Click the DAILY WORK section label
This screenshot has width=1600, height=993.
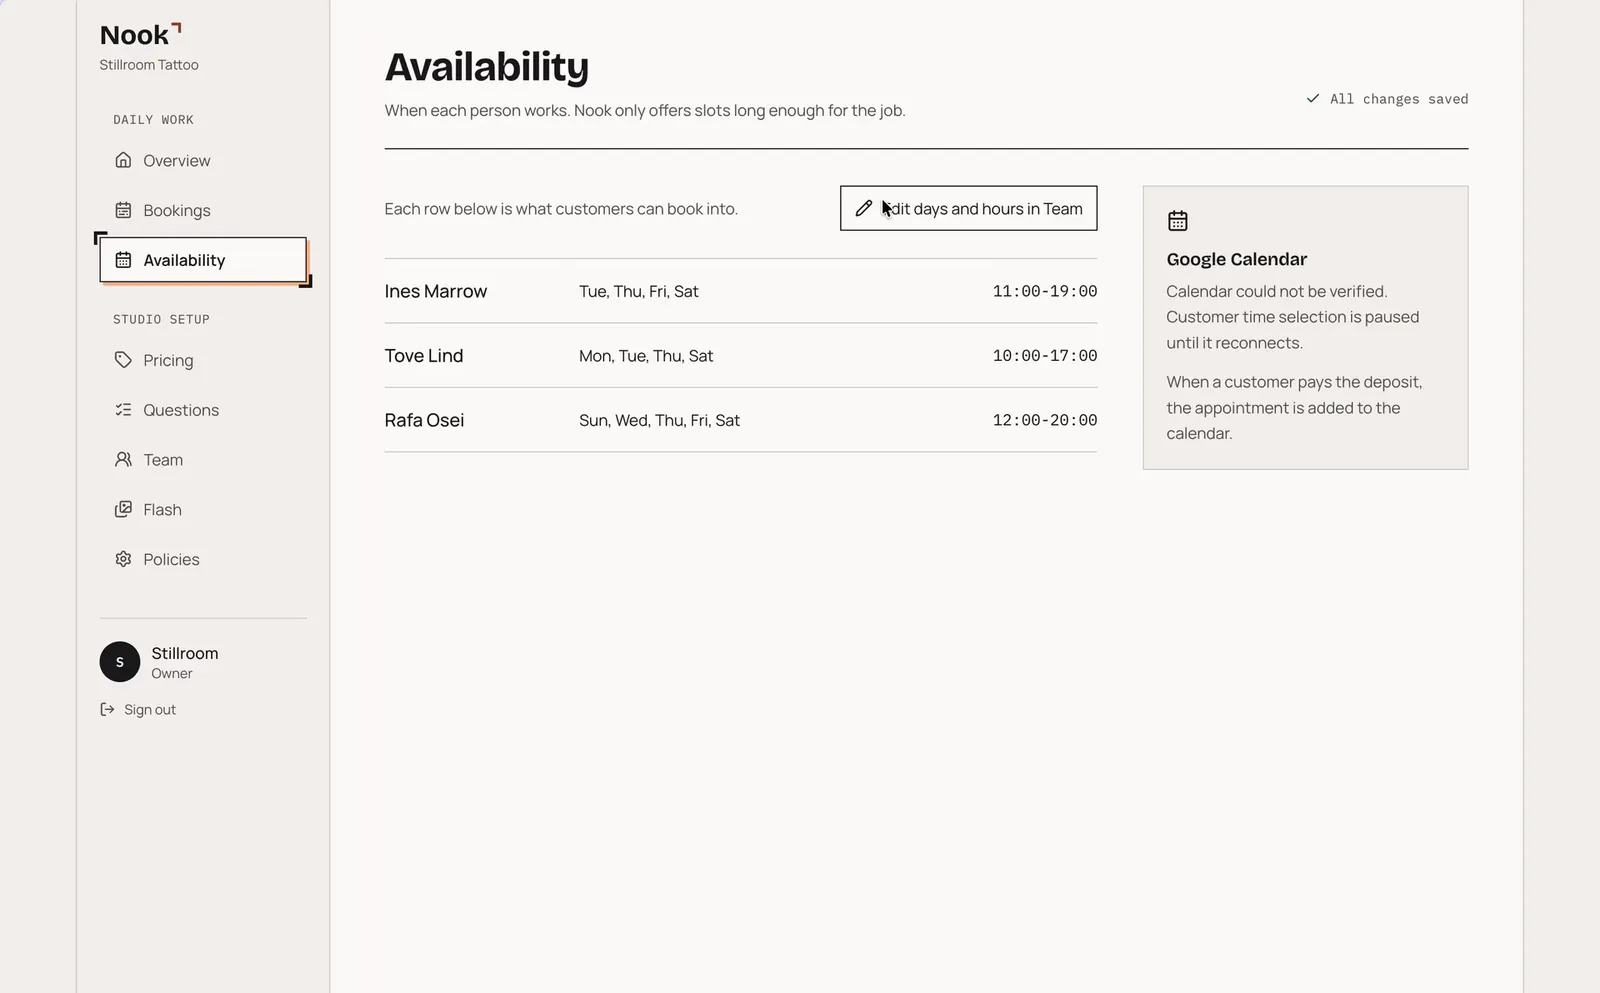point(153,119)
